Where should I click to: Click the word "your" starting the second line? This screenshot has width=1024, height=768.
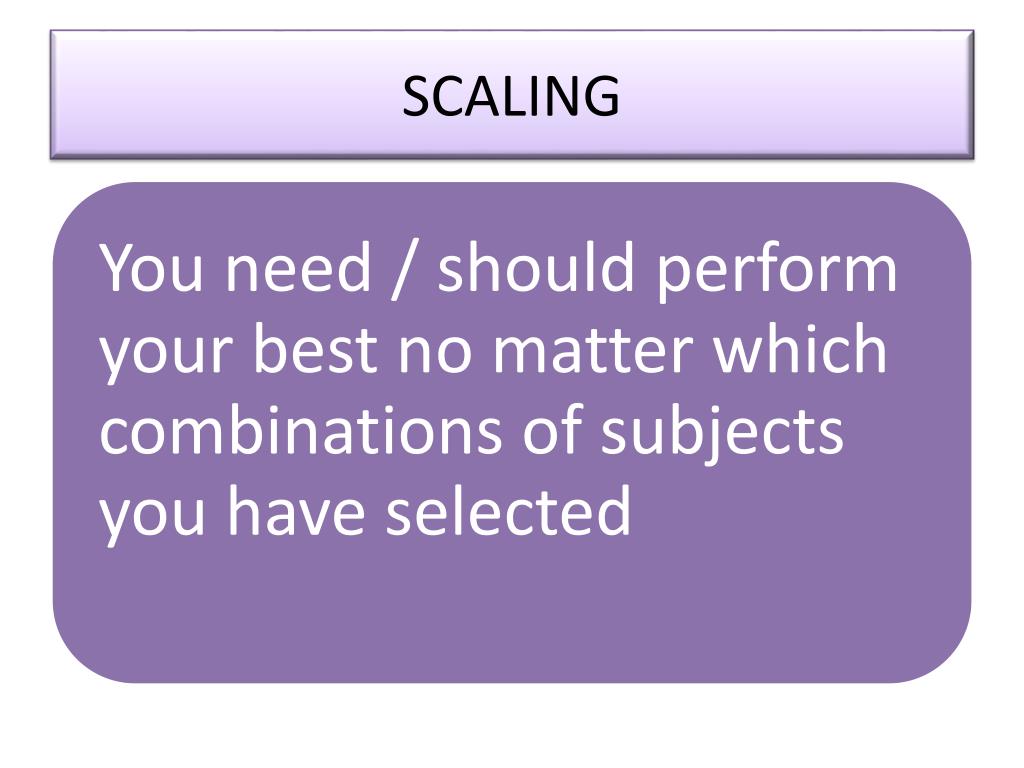165,355
